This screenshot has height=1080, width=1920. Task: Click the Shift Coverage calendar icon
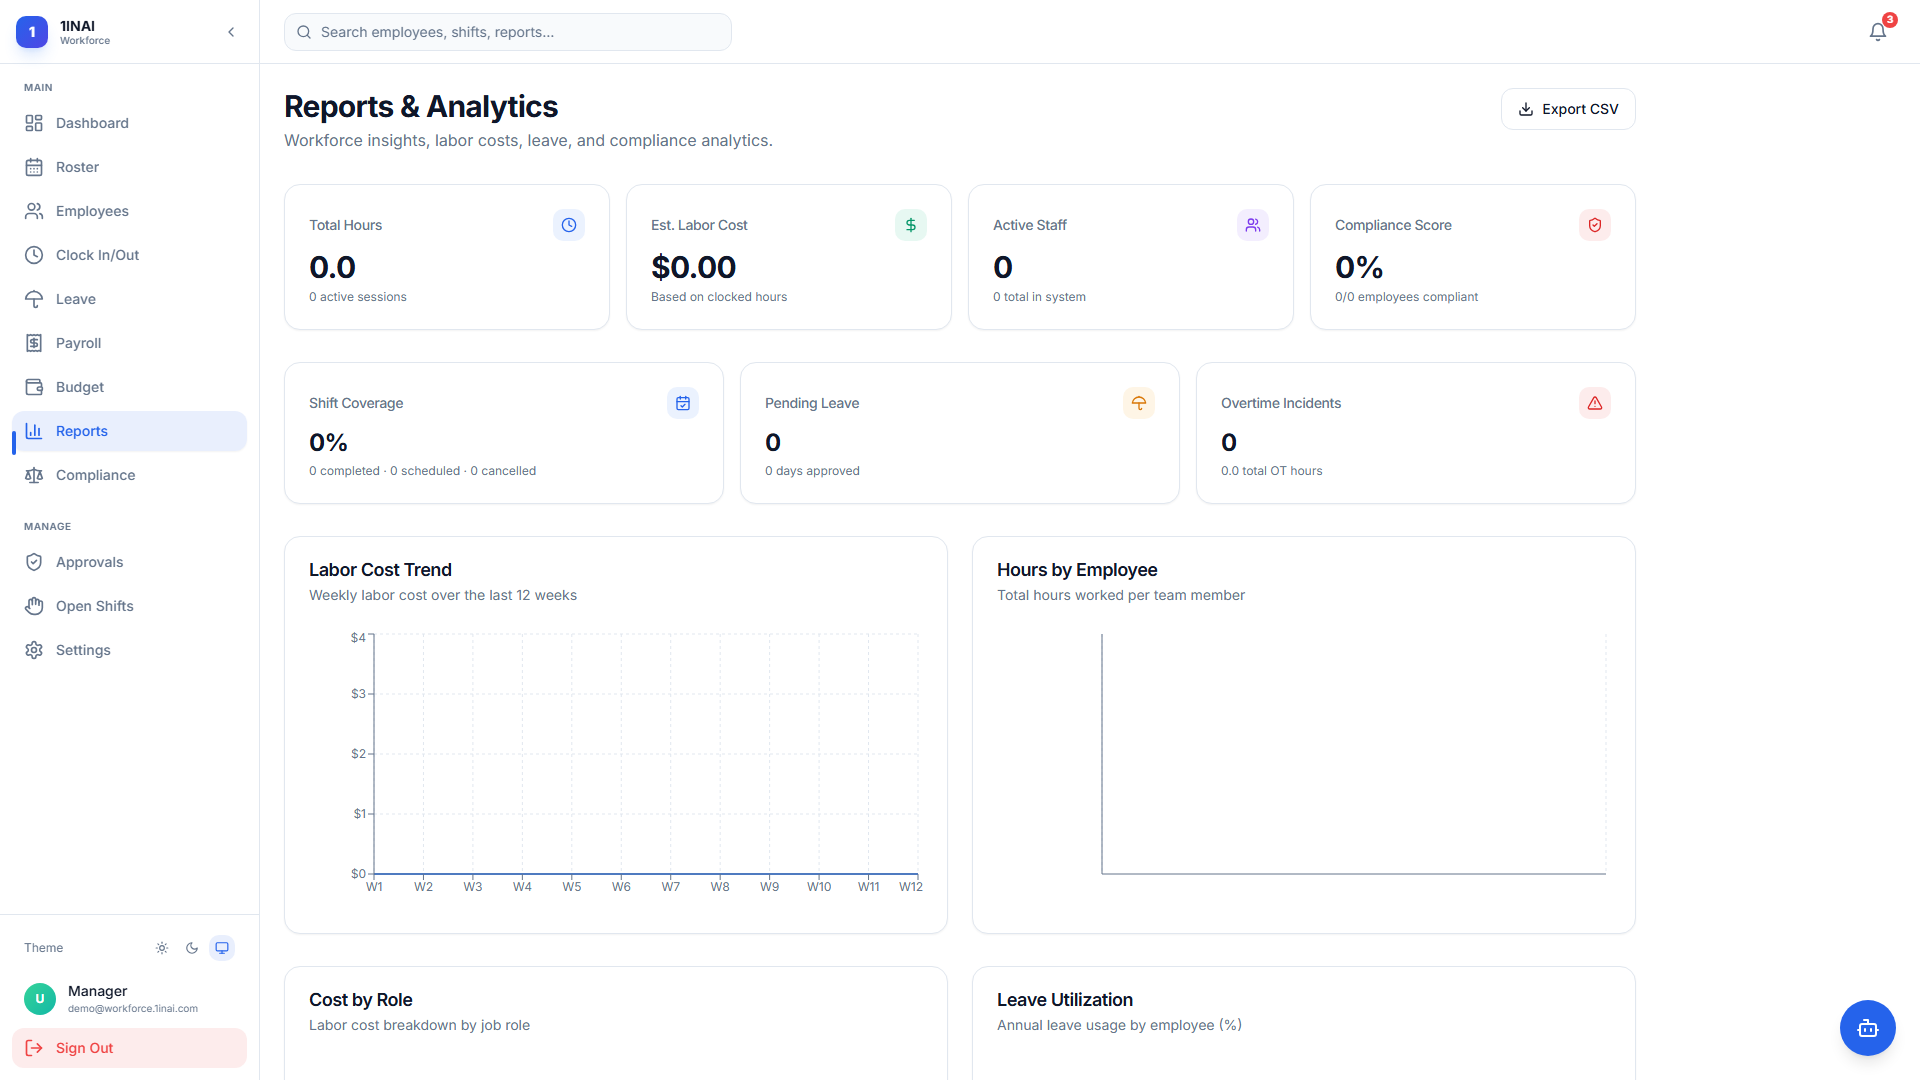coord(683,403)
